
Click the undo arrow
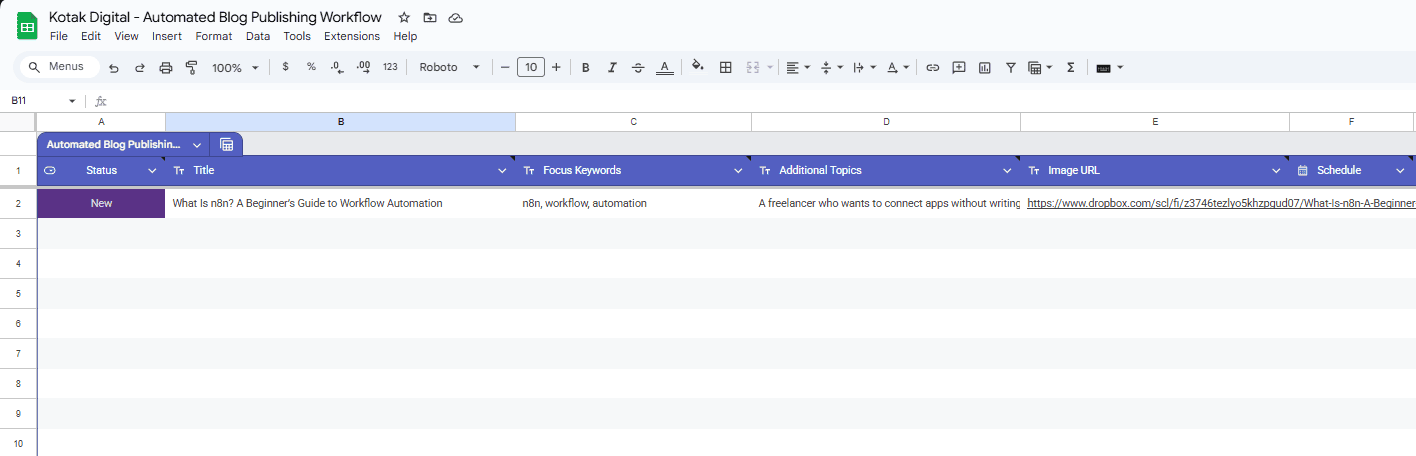click(114, 67)
